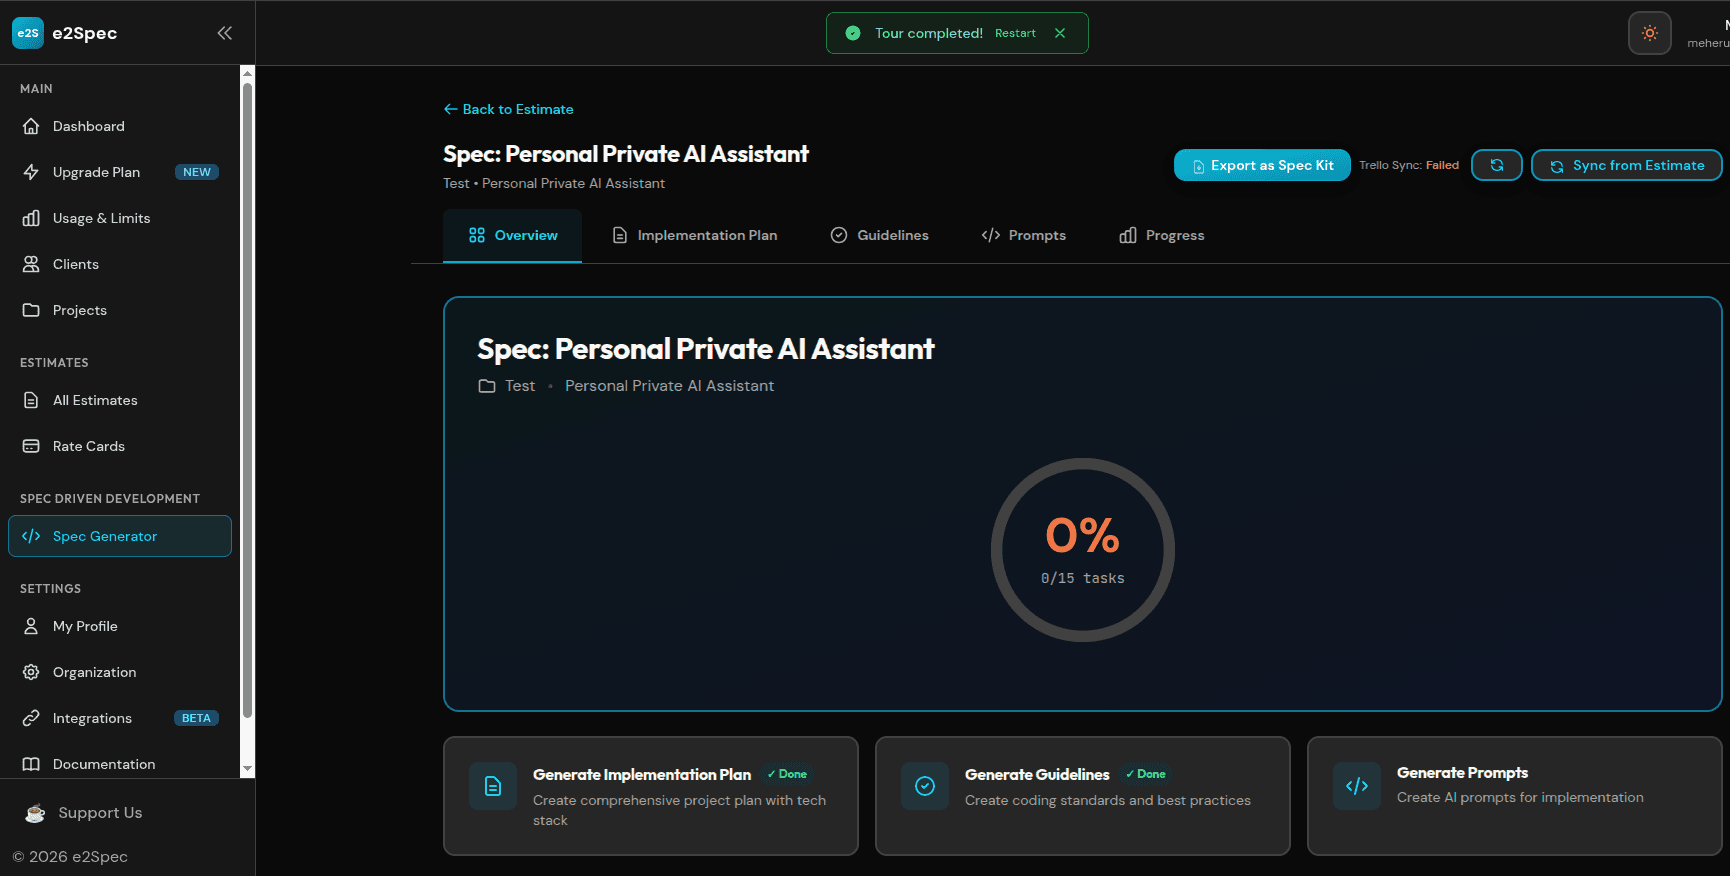This screenshot has height=876, width=1730.
Task: Click the Trello sync refresh icon button
Action: [1497, 165]
